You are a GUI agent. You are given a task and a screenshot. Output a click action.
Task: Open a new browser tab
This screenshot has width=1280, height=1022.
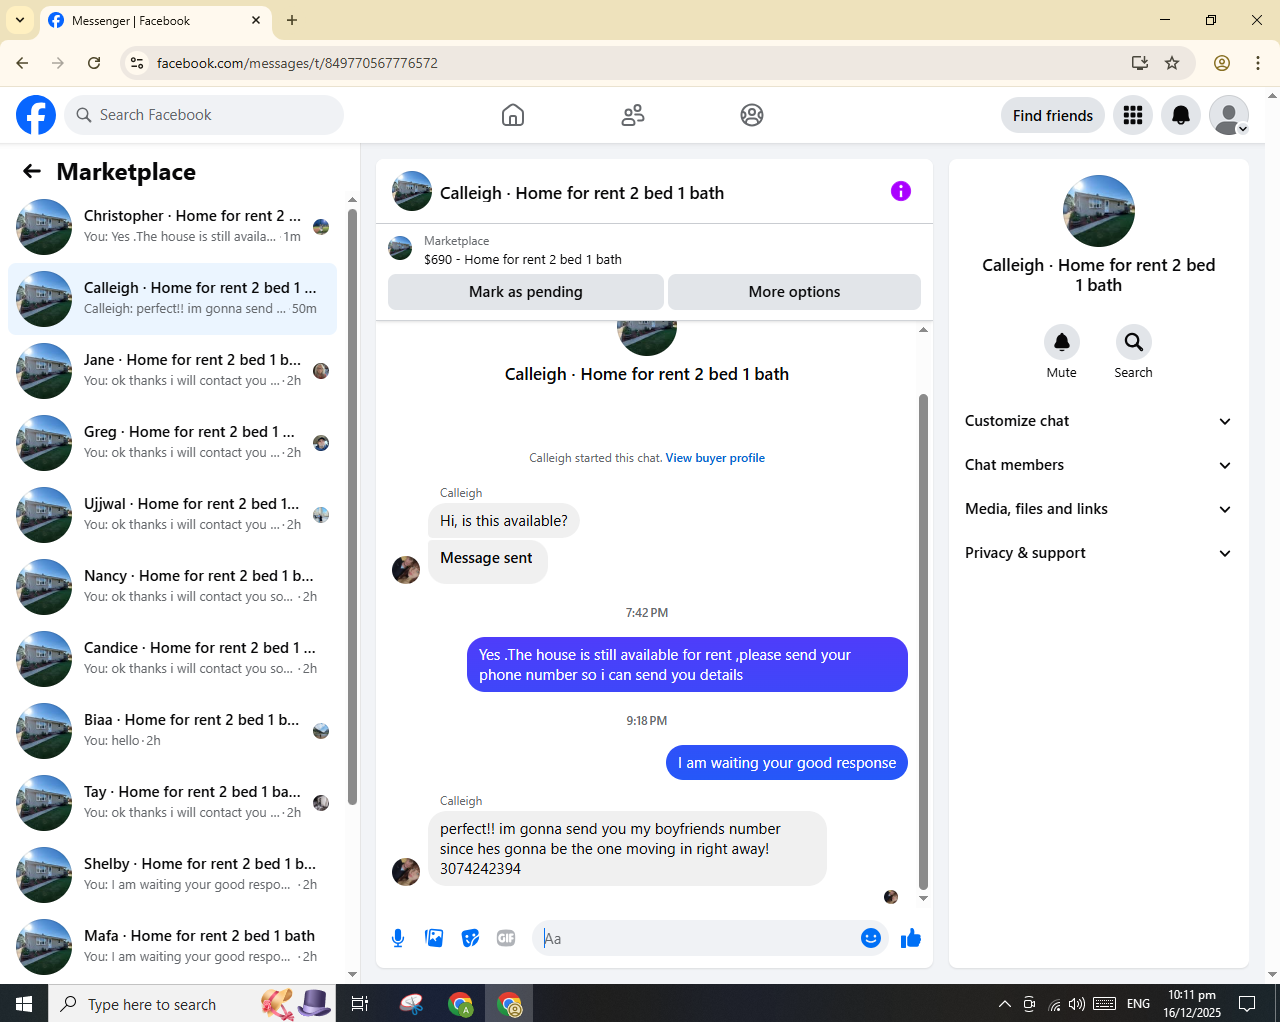[x=292, y=20]
